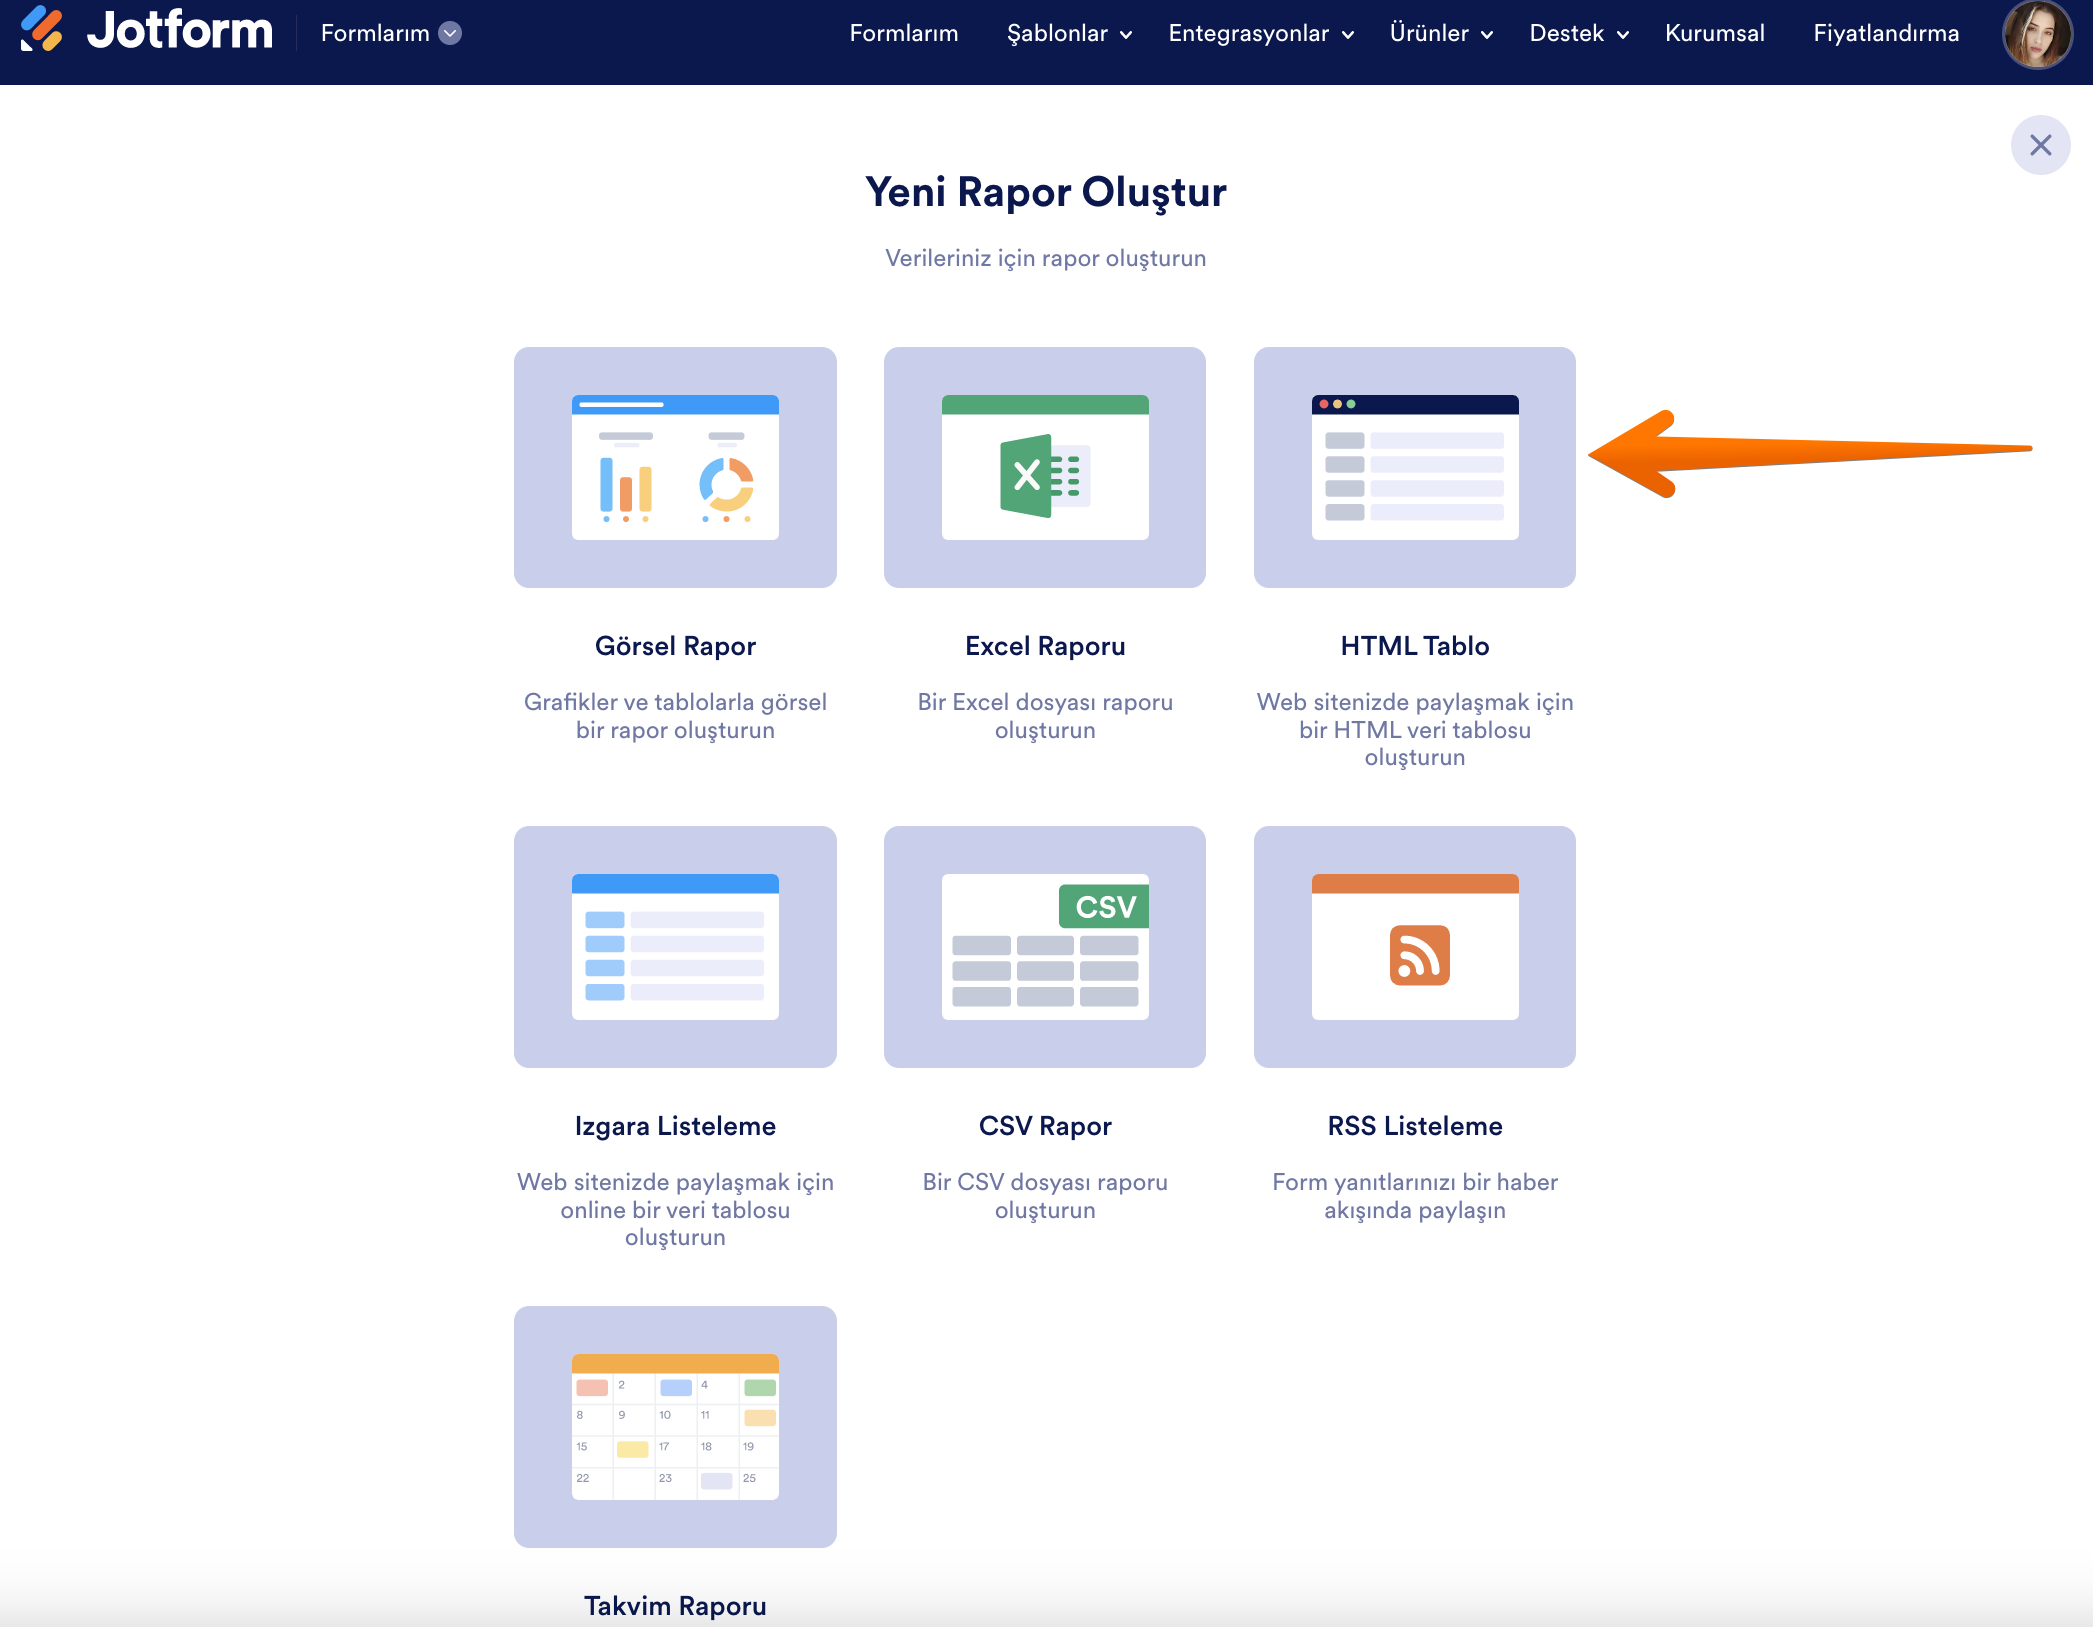This screenshot has width=2093, height=1627.
Task: Click the HTML Tablo title text
Action: (1414, 646)
